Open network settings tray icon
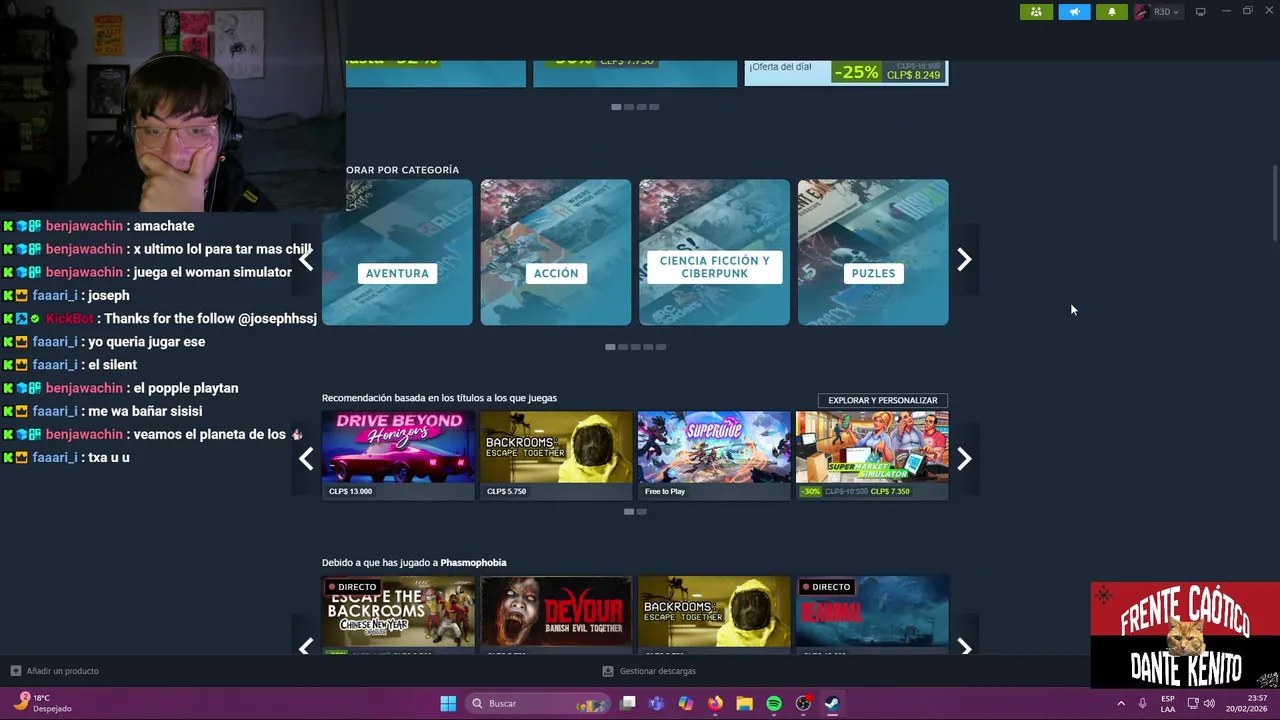Screen dimensions: 1280x720 click(x=1193, y=704)
